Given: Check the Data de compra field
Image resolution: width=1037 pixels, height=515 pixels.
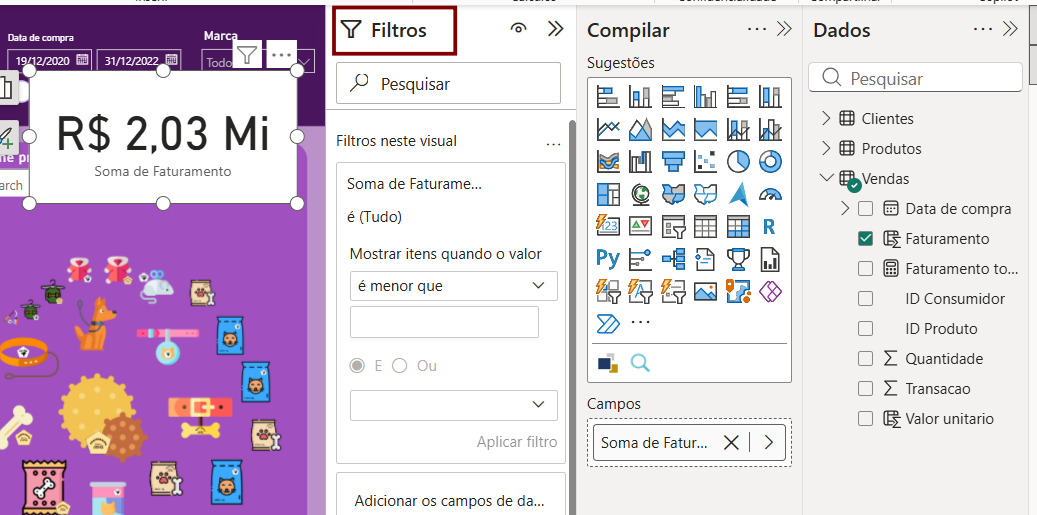Looking at the screenshot, I should point(865,209).
